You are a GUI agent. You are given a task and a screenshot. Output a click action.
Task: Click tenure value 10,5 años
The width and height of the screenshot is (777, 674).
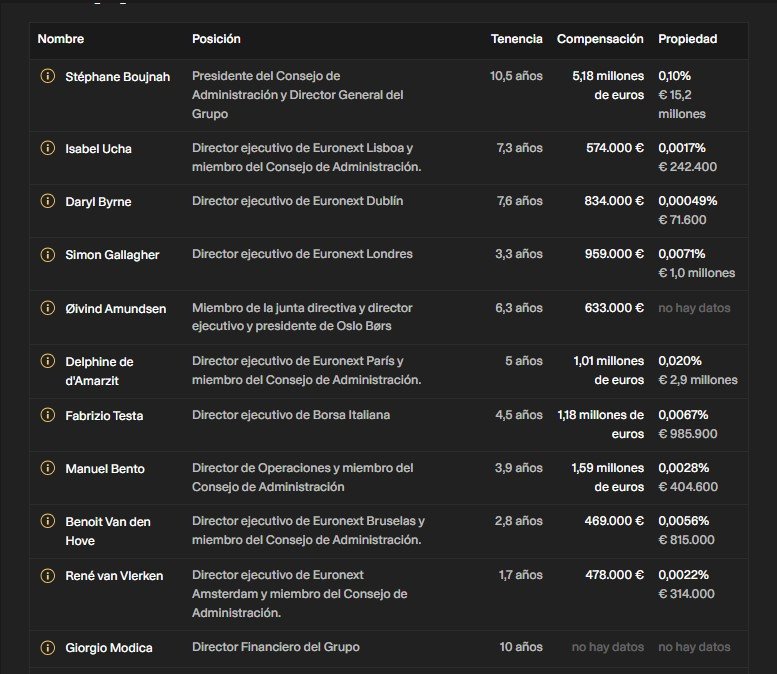tap(516, 76)
